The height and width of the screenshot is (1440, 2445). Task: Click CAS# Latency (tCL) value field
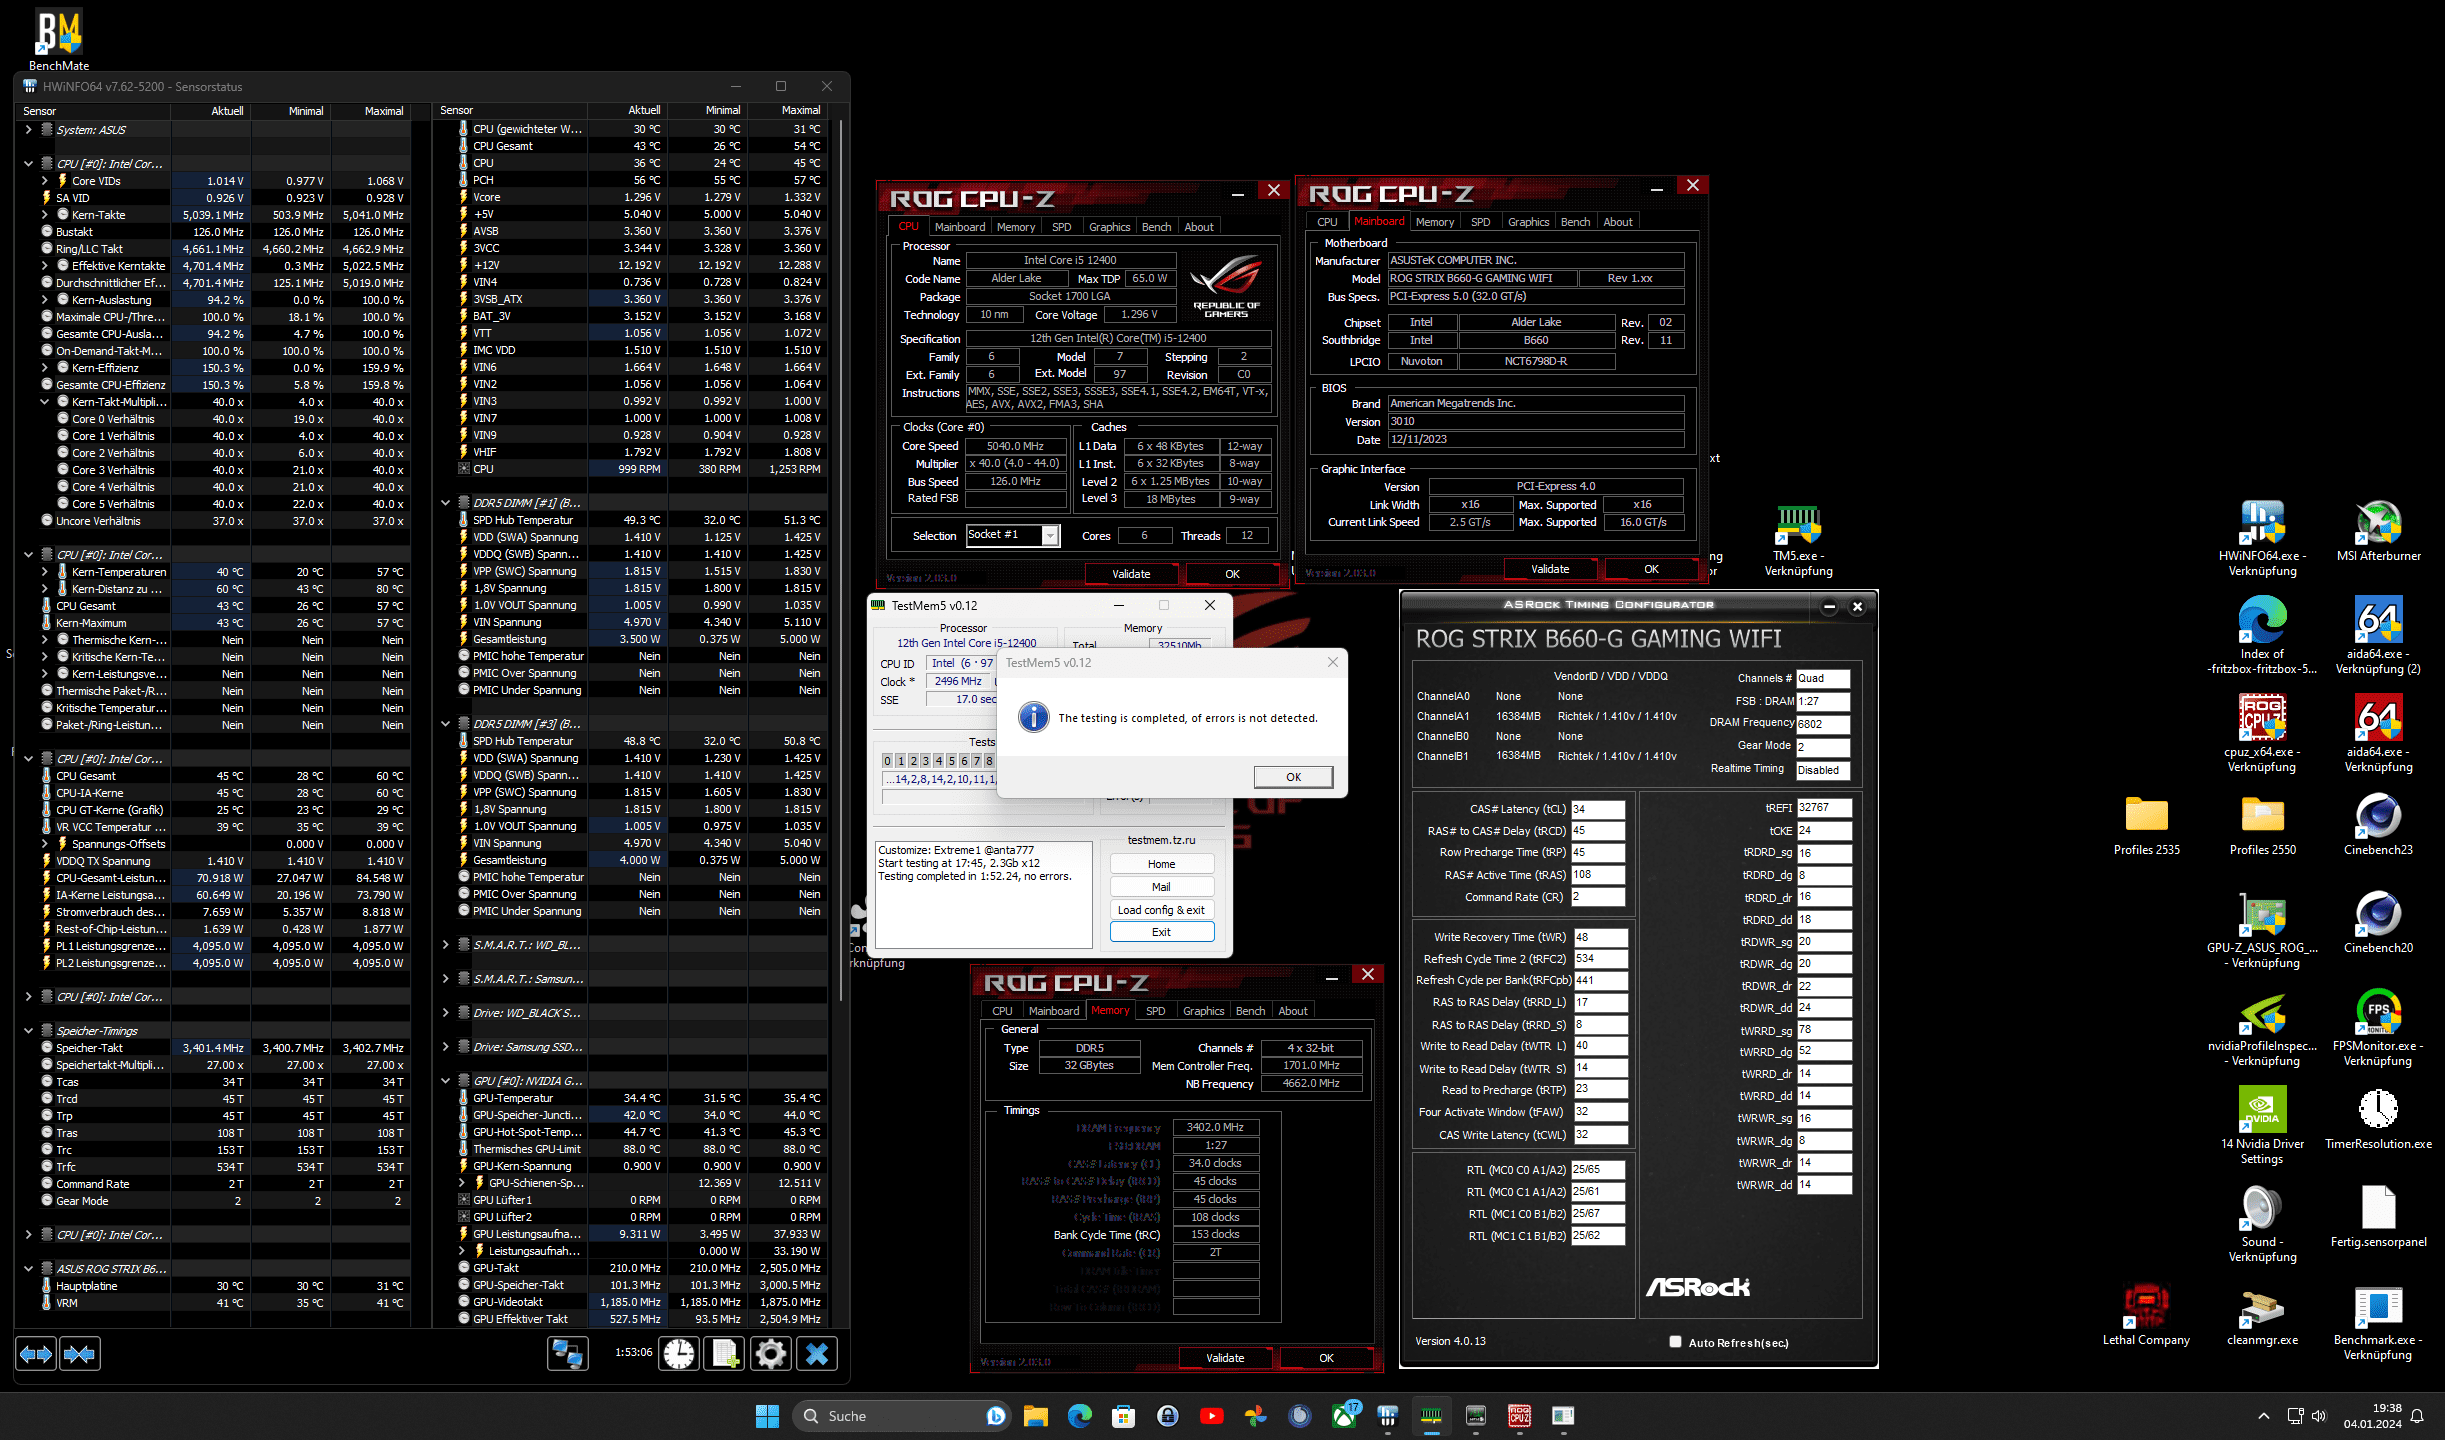point(1598,809)
